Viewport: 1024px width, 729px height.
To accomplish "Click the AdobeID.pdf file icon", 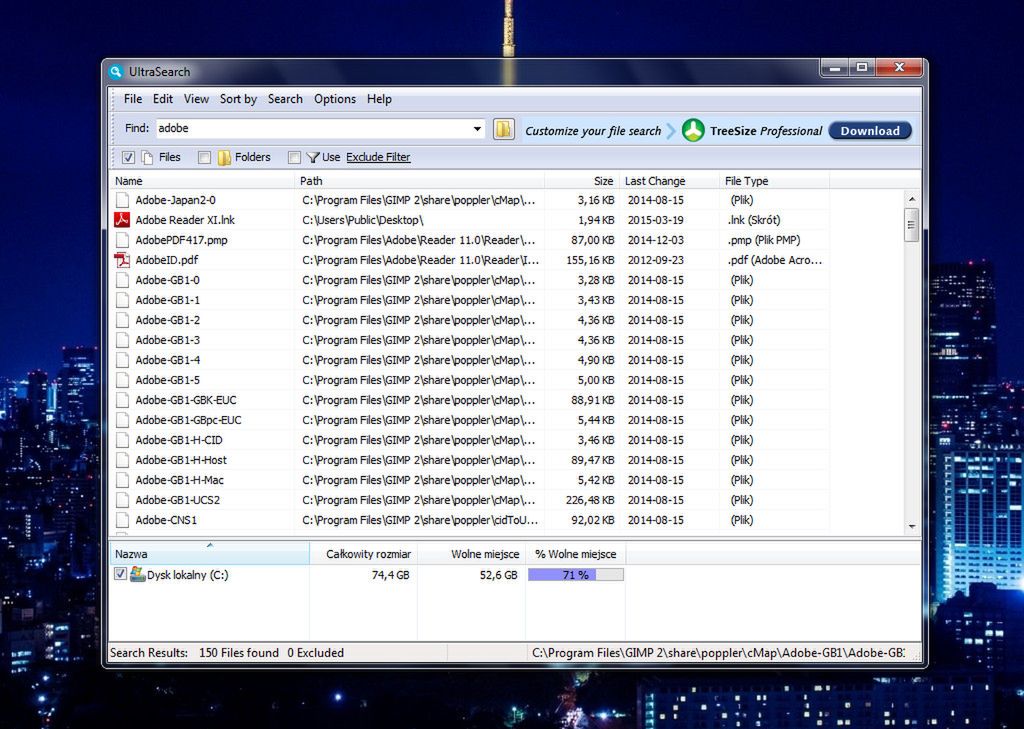I will pos(122,260).
